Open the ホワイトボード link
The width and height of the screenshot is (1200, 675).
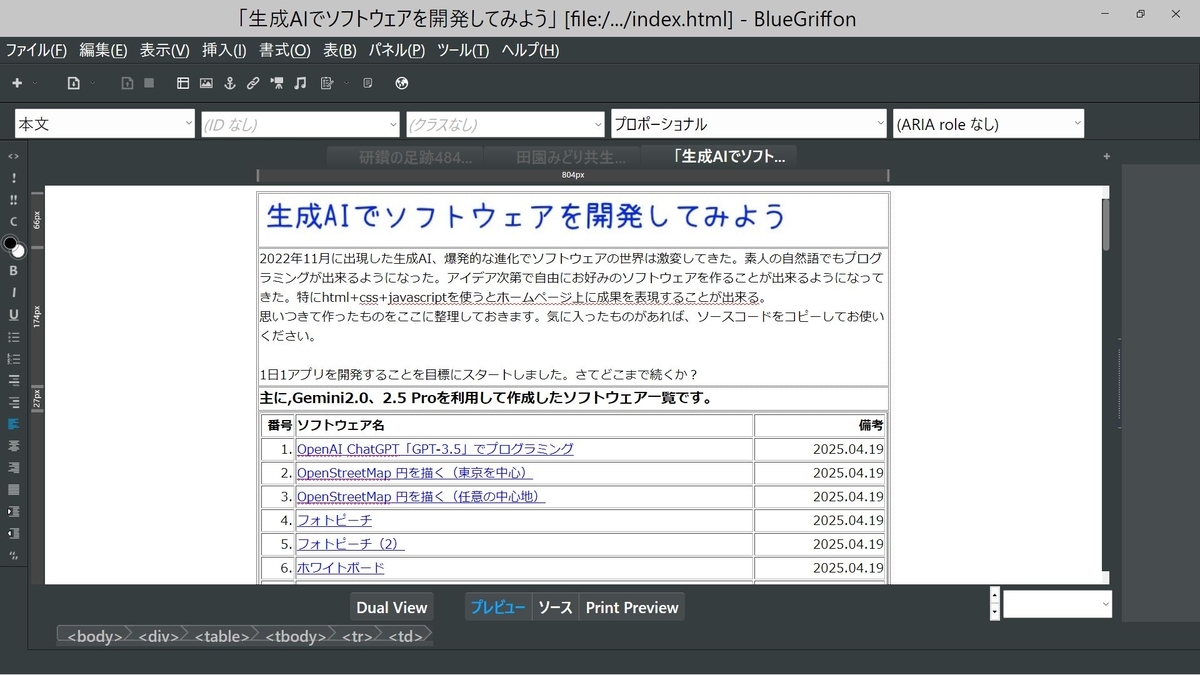[340, 568]
